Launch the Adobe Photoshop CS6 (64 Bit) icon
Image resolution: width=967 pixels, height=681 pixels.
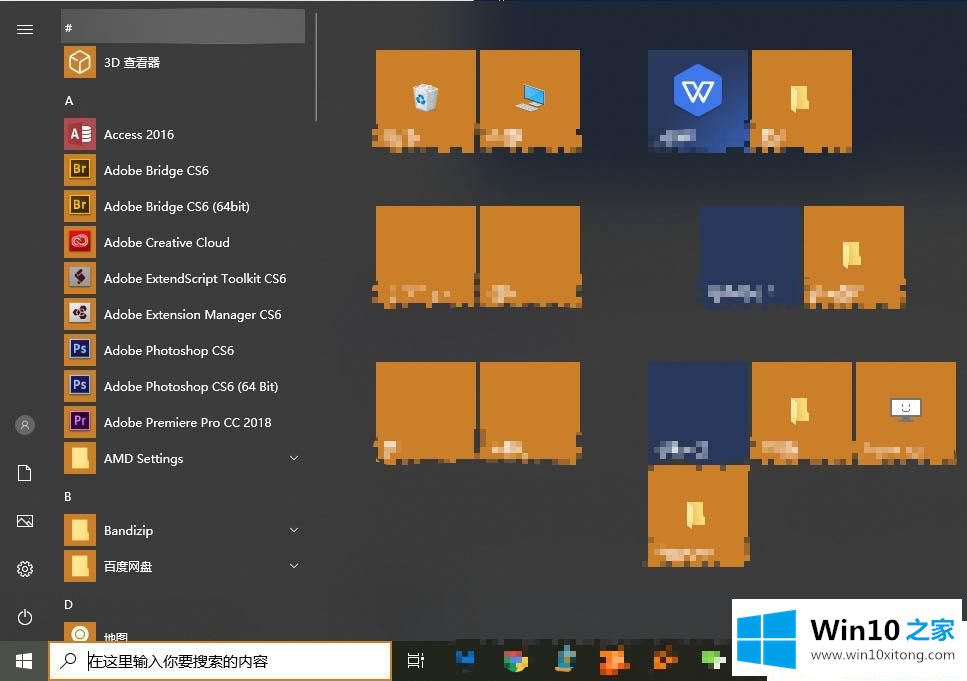click(x=80, y=386)
